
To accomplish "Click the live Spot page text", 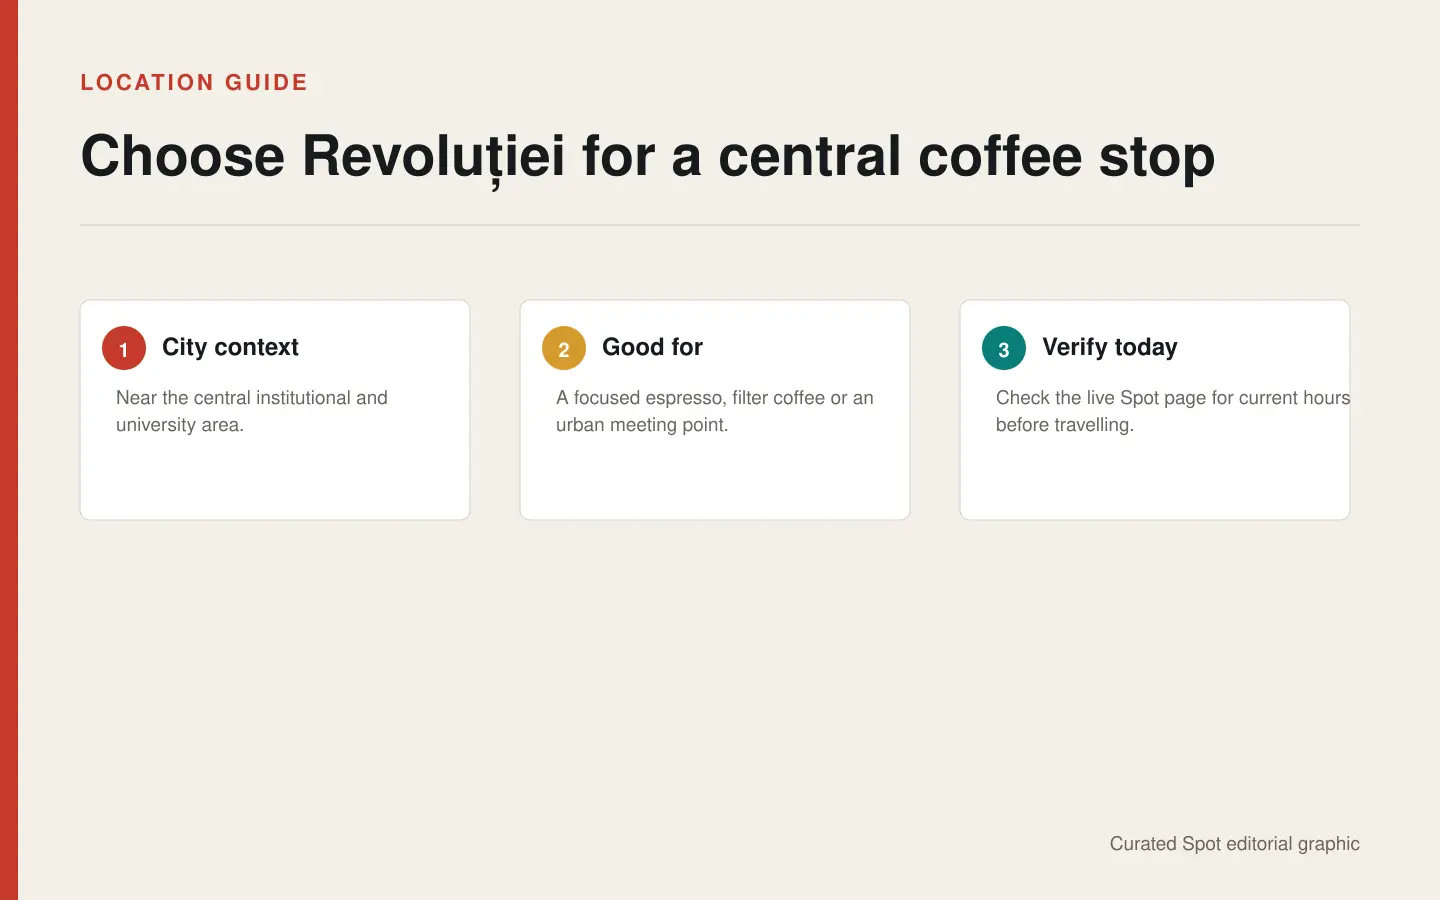I will (x=1172, y=411).
